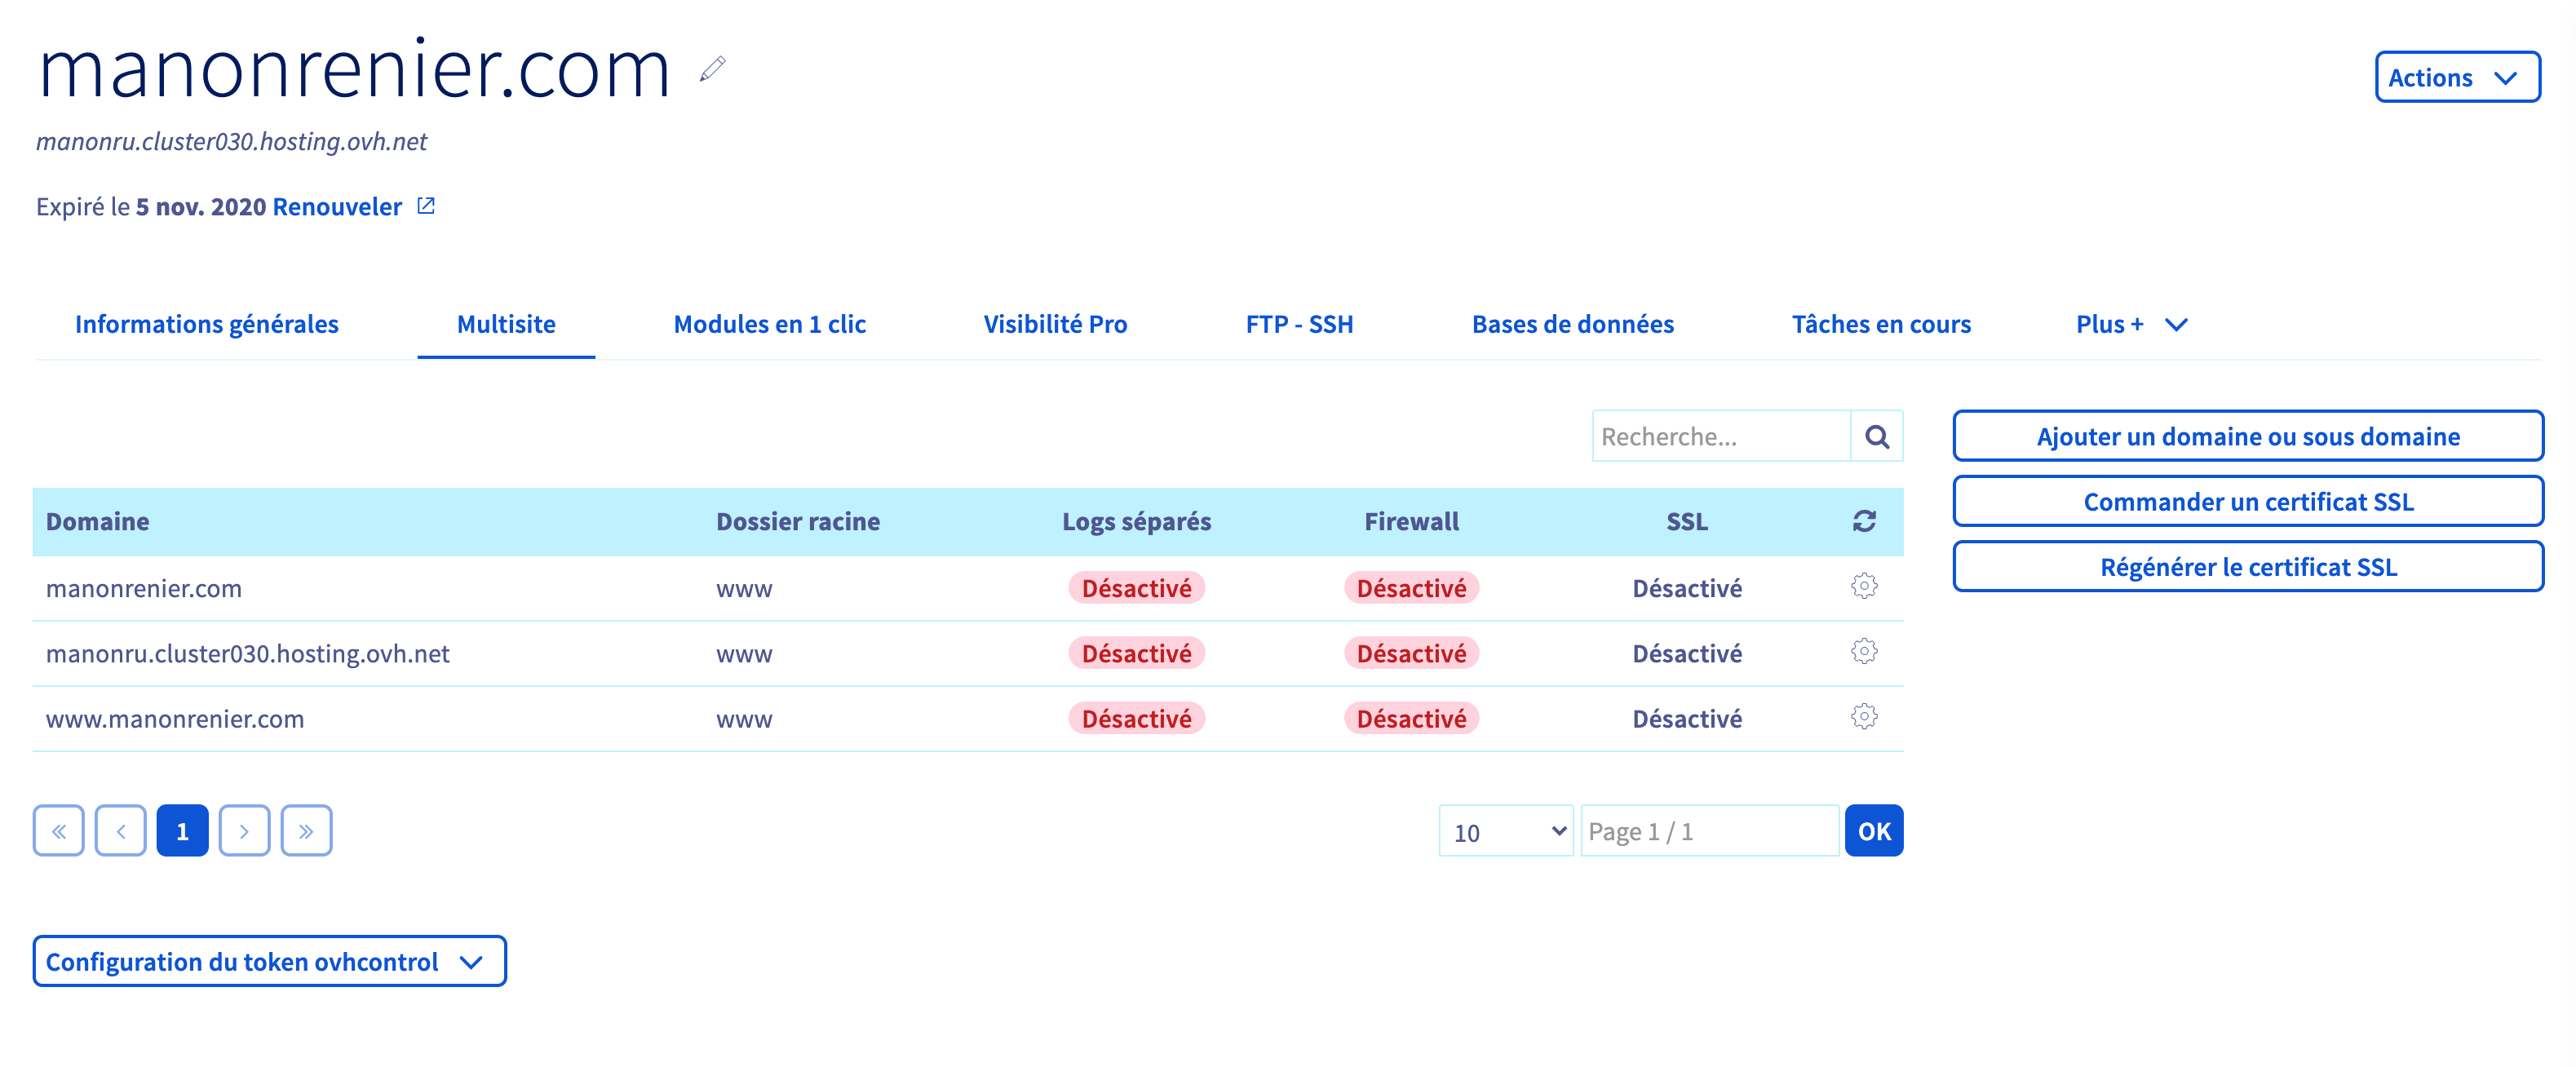
Task: Open gear settings for manonru.cluster030.hosting.ovh.net row
Action: point(1864,652)
